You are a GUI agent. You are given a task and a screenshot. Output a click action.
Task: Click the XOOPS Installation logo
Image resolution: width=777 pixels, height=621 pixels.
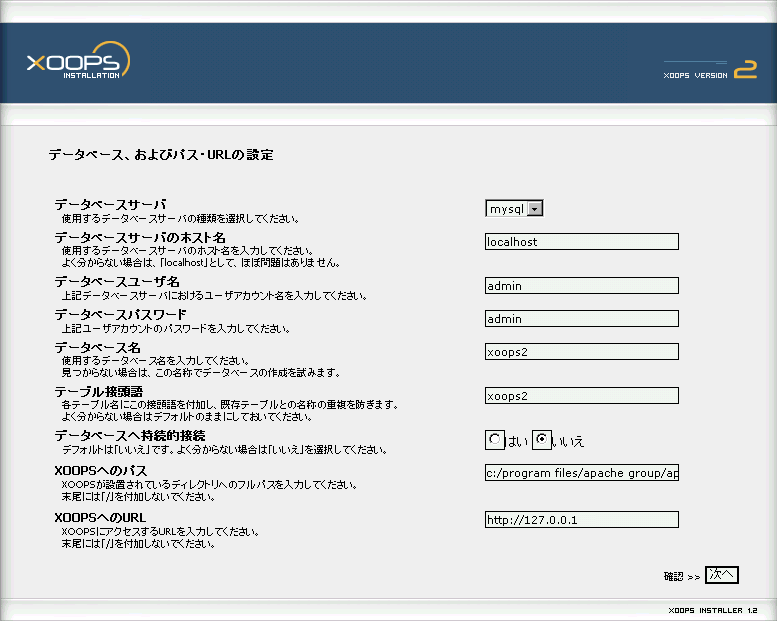click(x=78, y=63)
